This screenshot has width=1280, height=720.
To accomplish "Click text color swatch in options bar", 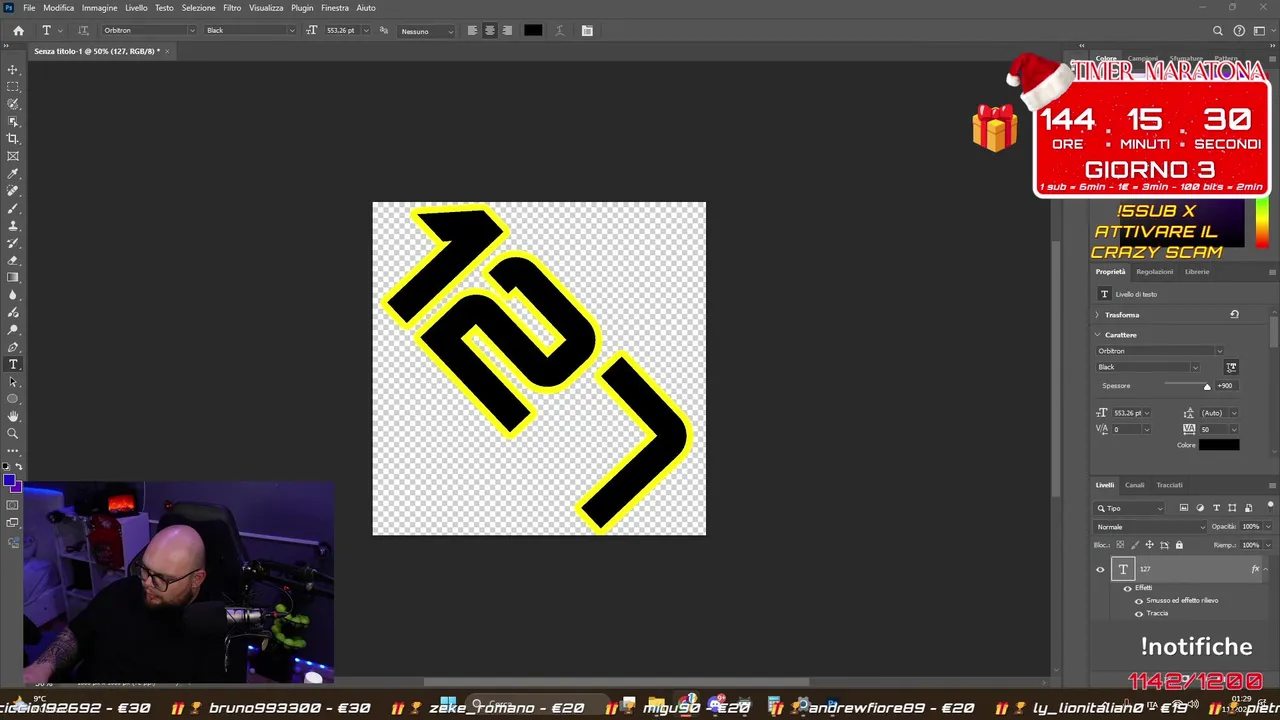I will [x=533, y=31].
